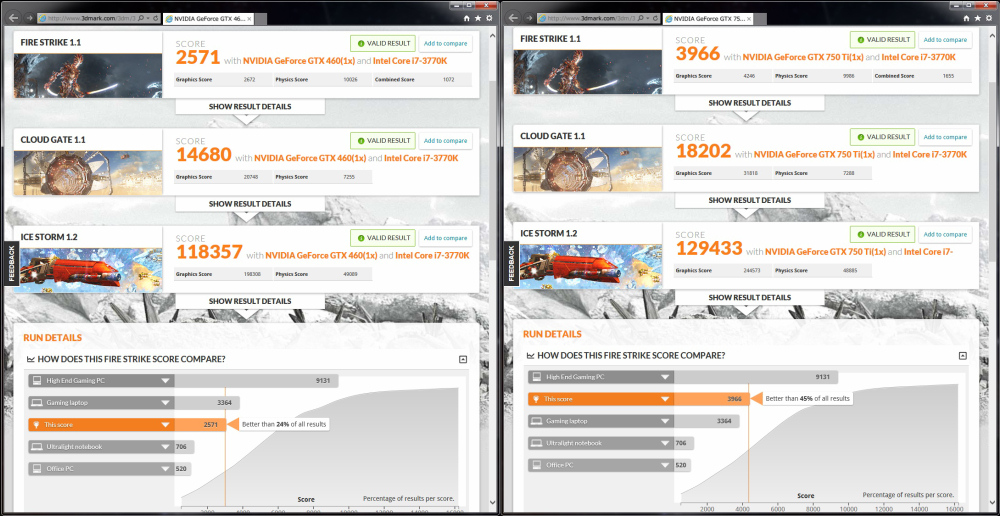1000x516 pixels.
Task: Open Favorites star in the right browser window
Action: [978, 18]
